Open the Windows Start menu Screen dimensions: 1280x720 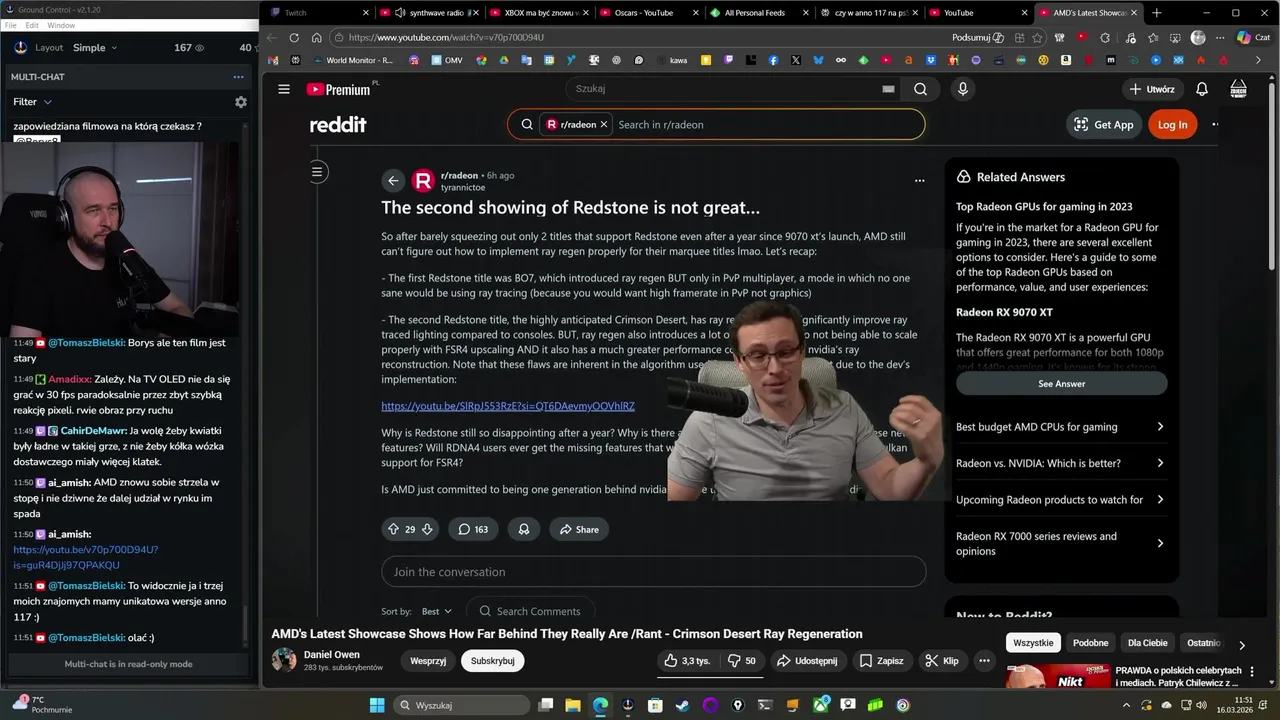click(x=377, y=705)
